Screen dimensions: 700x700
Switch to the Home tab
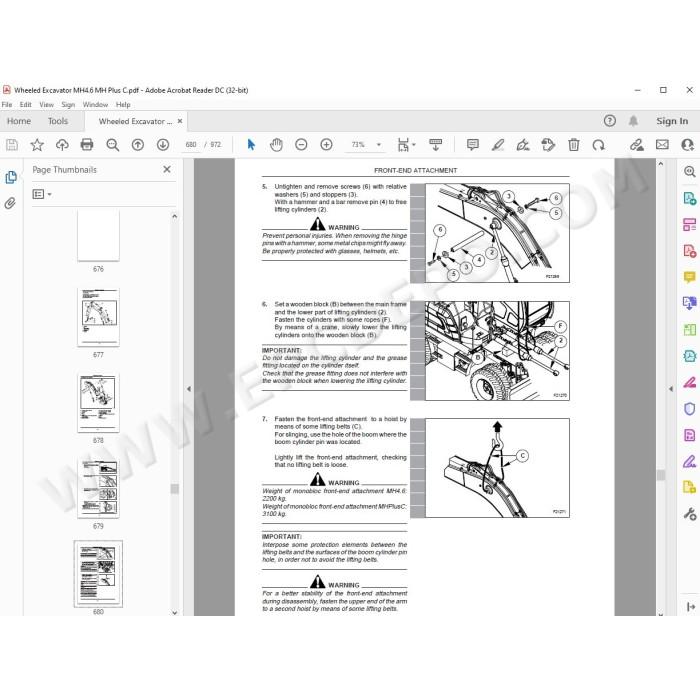(19, 121)
